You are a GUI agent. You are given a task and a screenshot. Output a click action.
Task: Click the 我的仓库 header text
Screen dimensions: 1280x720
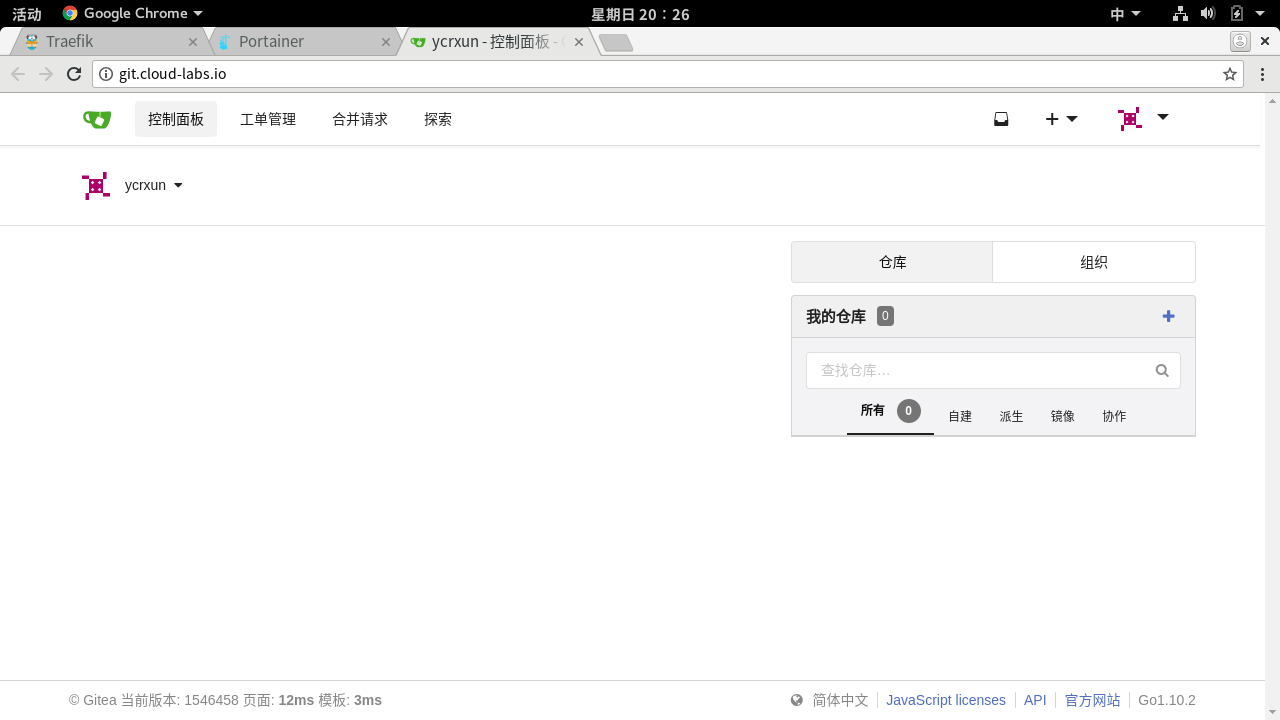pyautogui.click(x=836, y=316)
